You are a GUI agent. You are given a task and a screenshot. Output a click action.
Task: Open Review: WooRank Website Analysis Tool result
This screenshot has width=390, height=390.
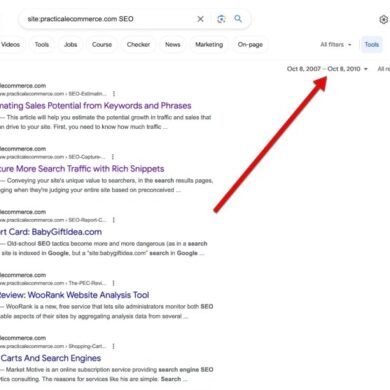coord(74,295)
